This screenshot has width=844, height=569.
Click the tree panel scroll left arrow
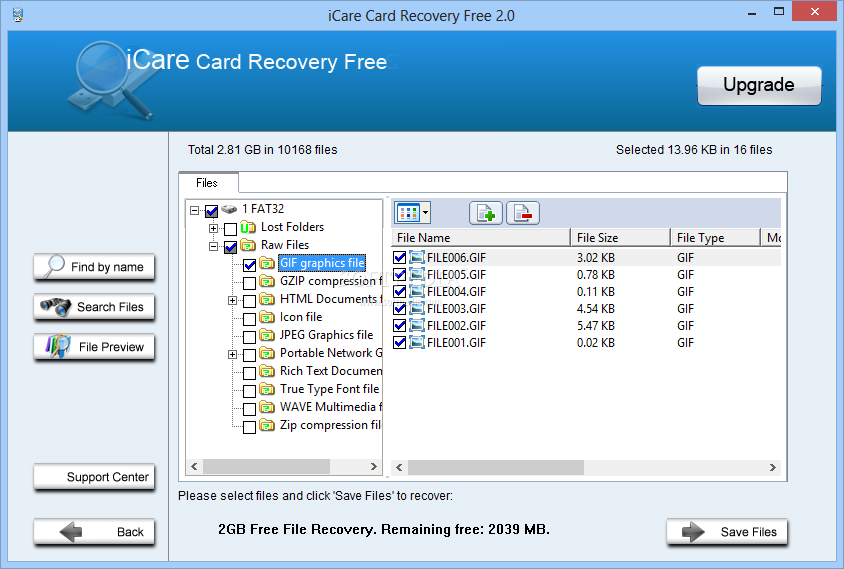point(194,466)
